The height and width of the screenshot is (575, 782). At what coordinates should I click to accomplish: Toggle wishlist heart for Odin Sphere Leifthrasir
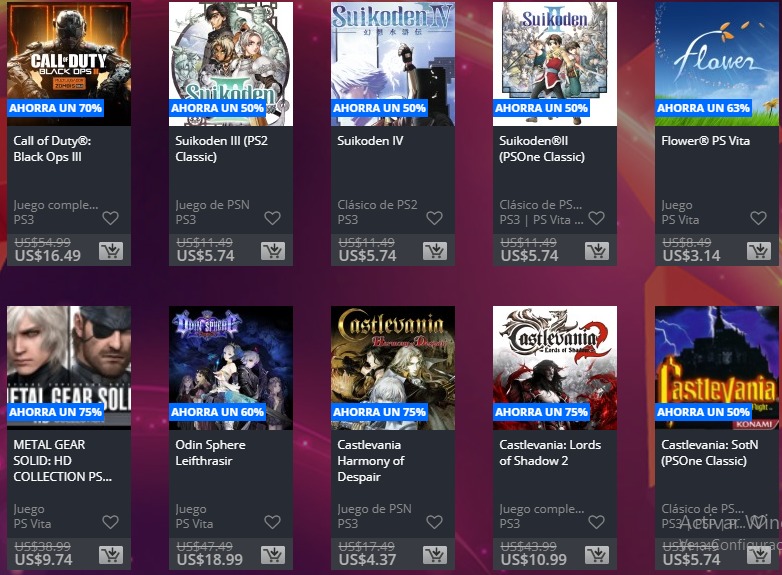[272, 522]
